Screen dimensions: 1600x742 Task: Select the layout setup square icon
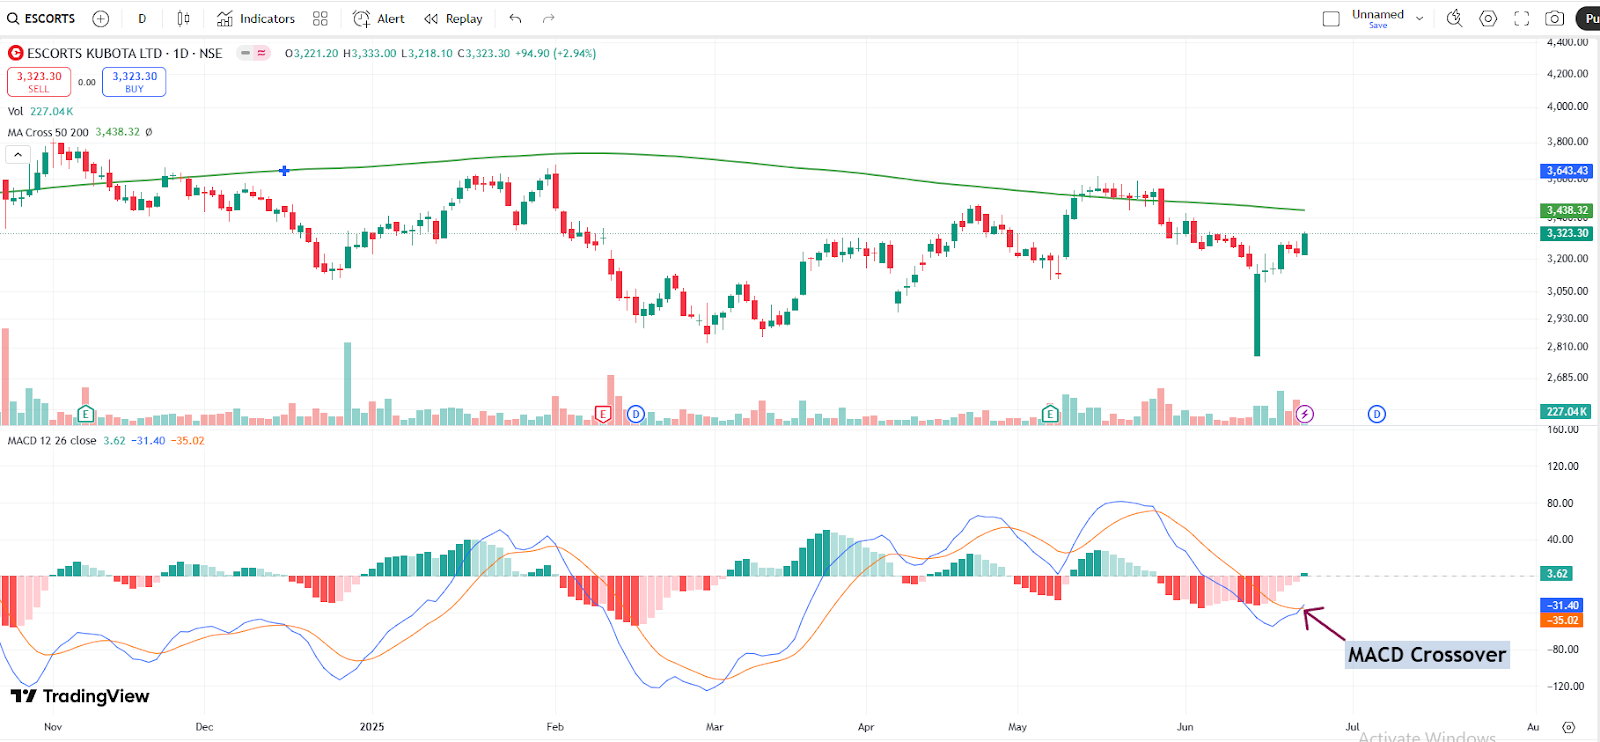pyautogui.click(x=1331, y=18)
